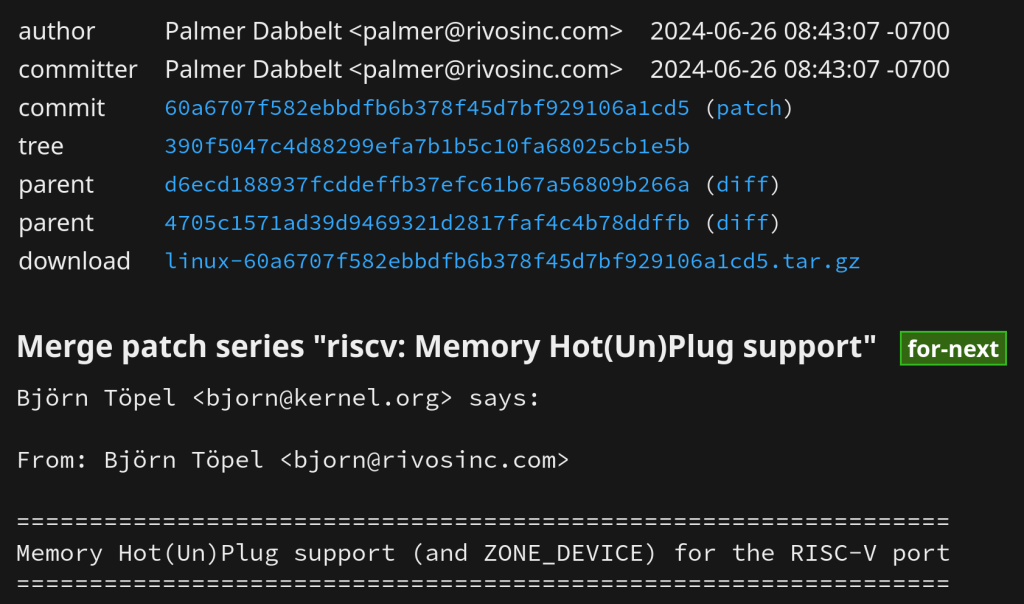
Task: Click the patch link beside commit hash
Action: point(748,108)
